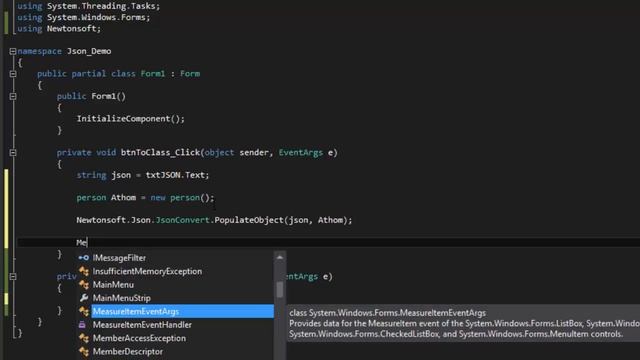Viewport: 640px width, 360px height.
Task: Click the IntelliSense scrollbar up arrow
Action: (280, 257)
